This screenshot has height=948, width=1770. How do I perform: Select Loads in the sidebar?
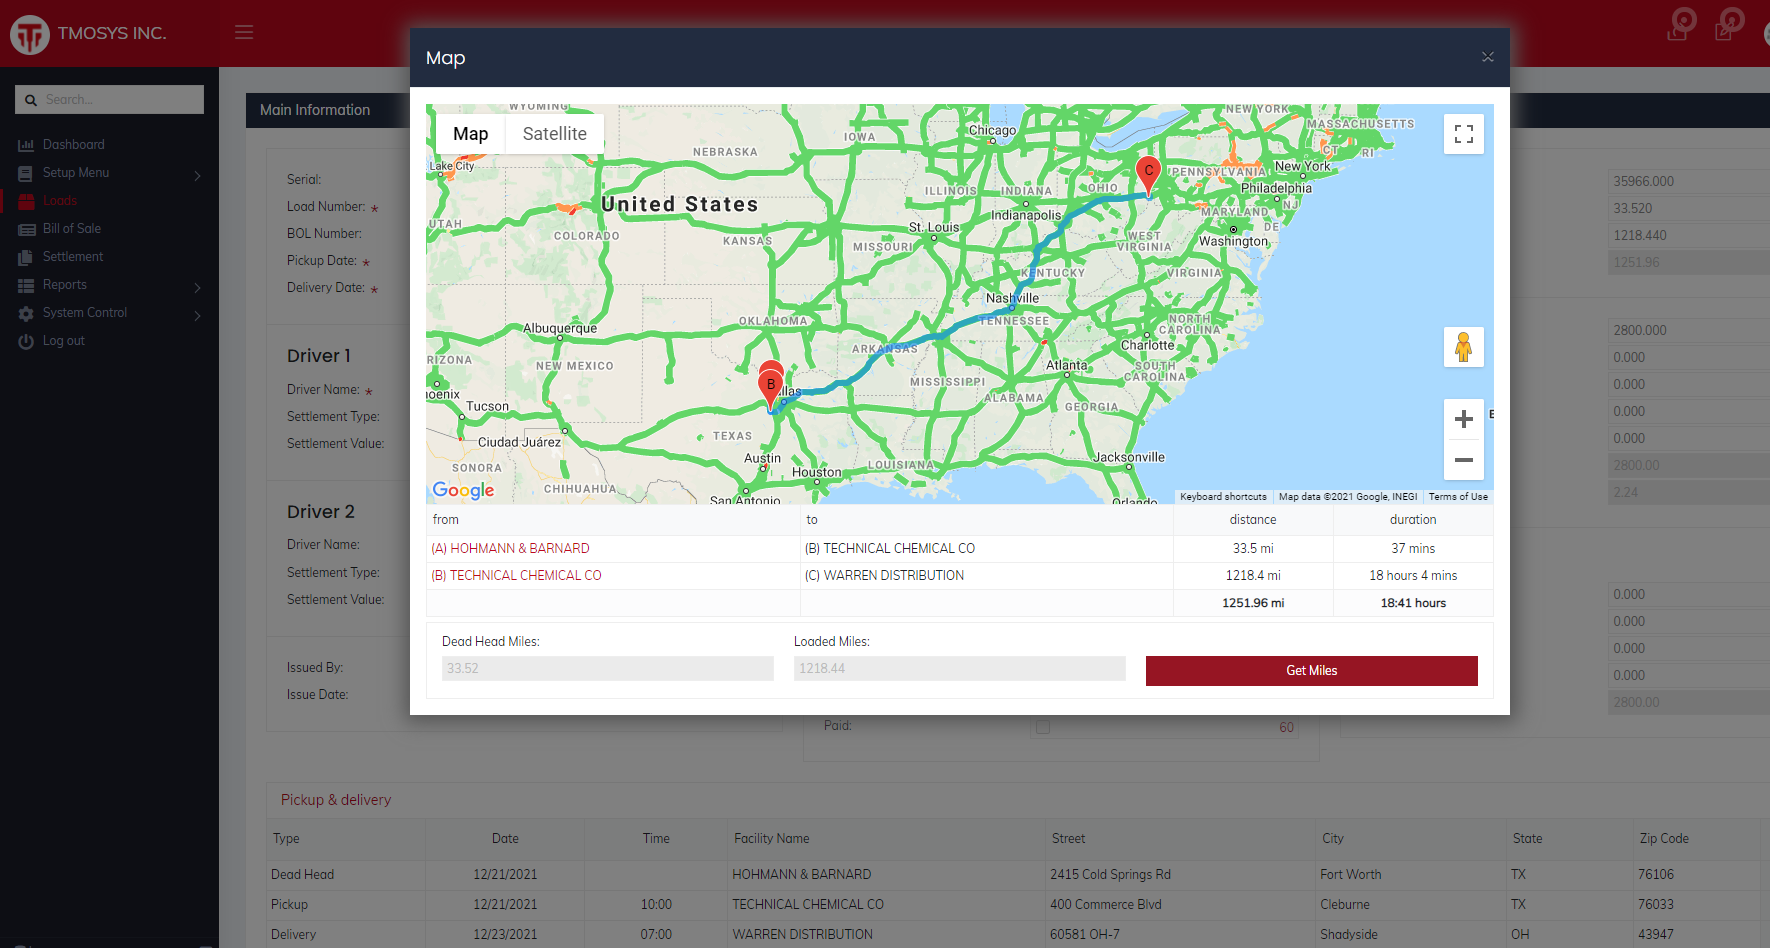[60, 201]
